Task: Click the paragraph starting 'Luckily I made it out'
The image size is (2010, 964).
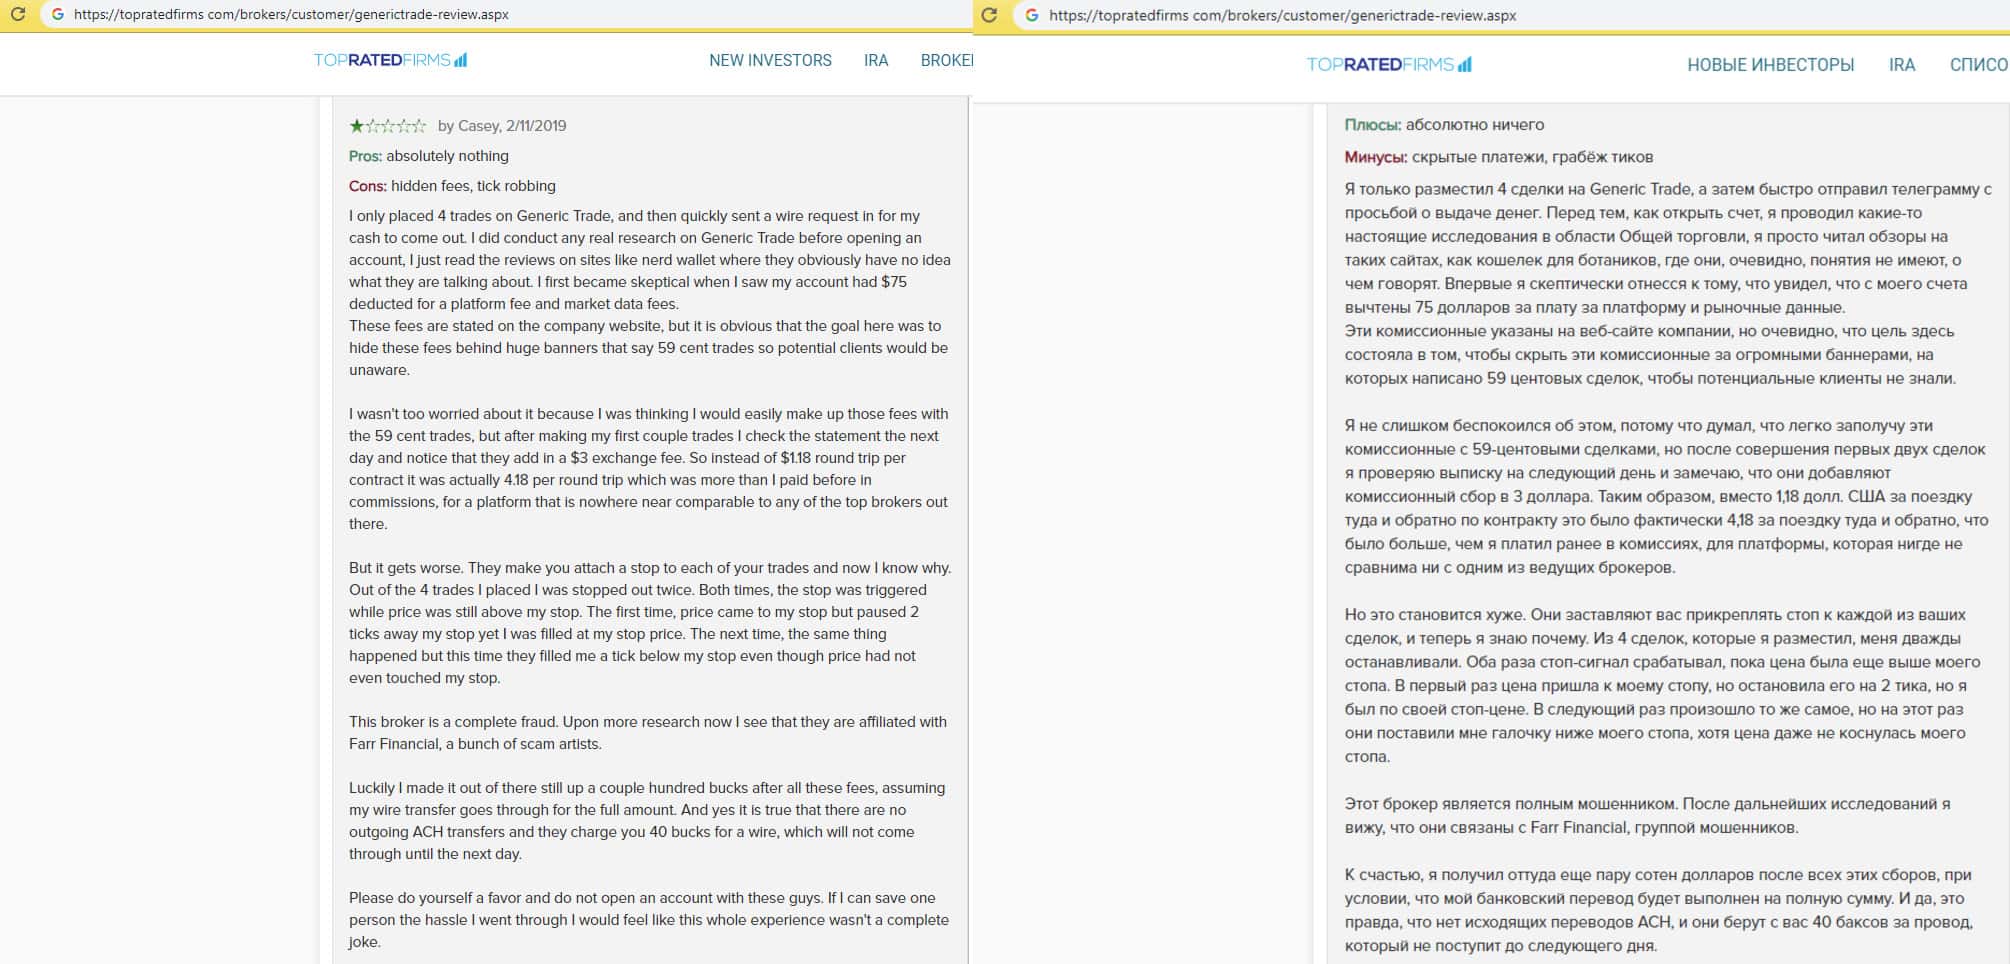Action: (647, 821)
